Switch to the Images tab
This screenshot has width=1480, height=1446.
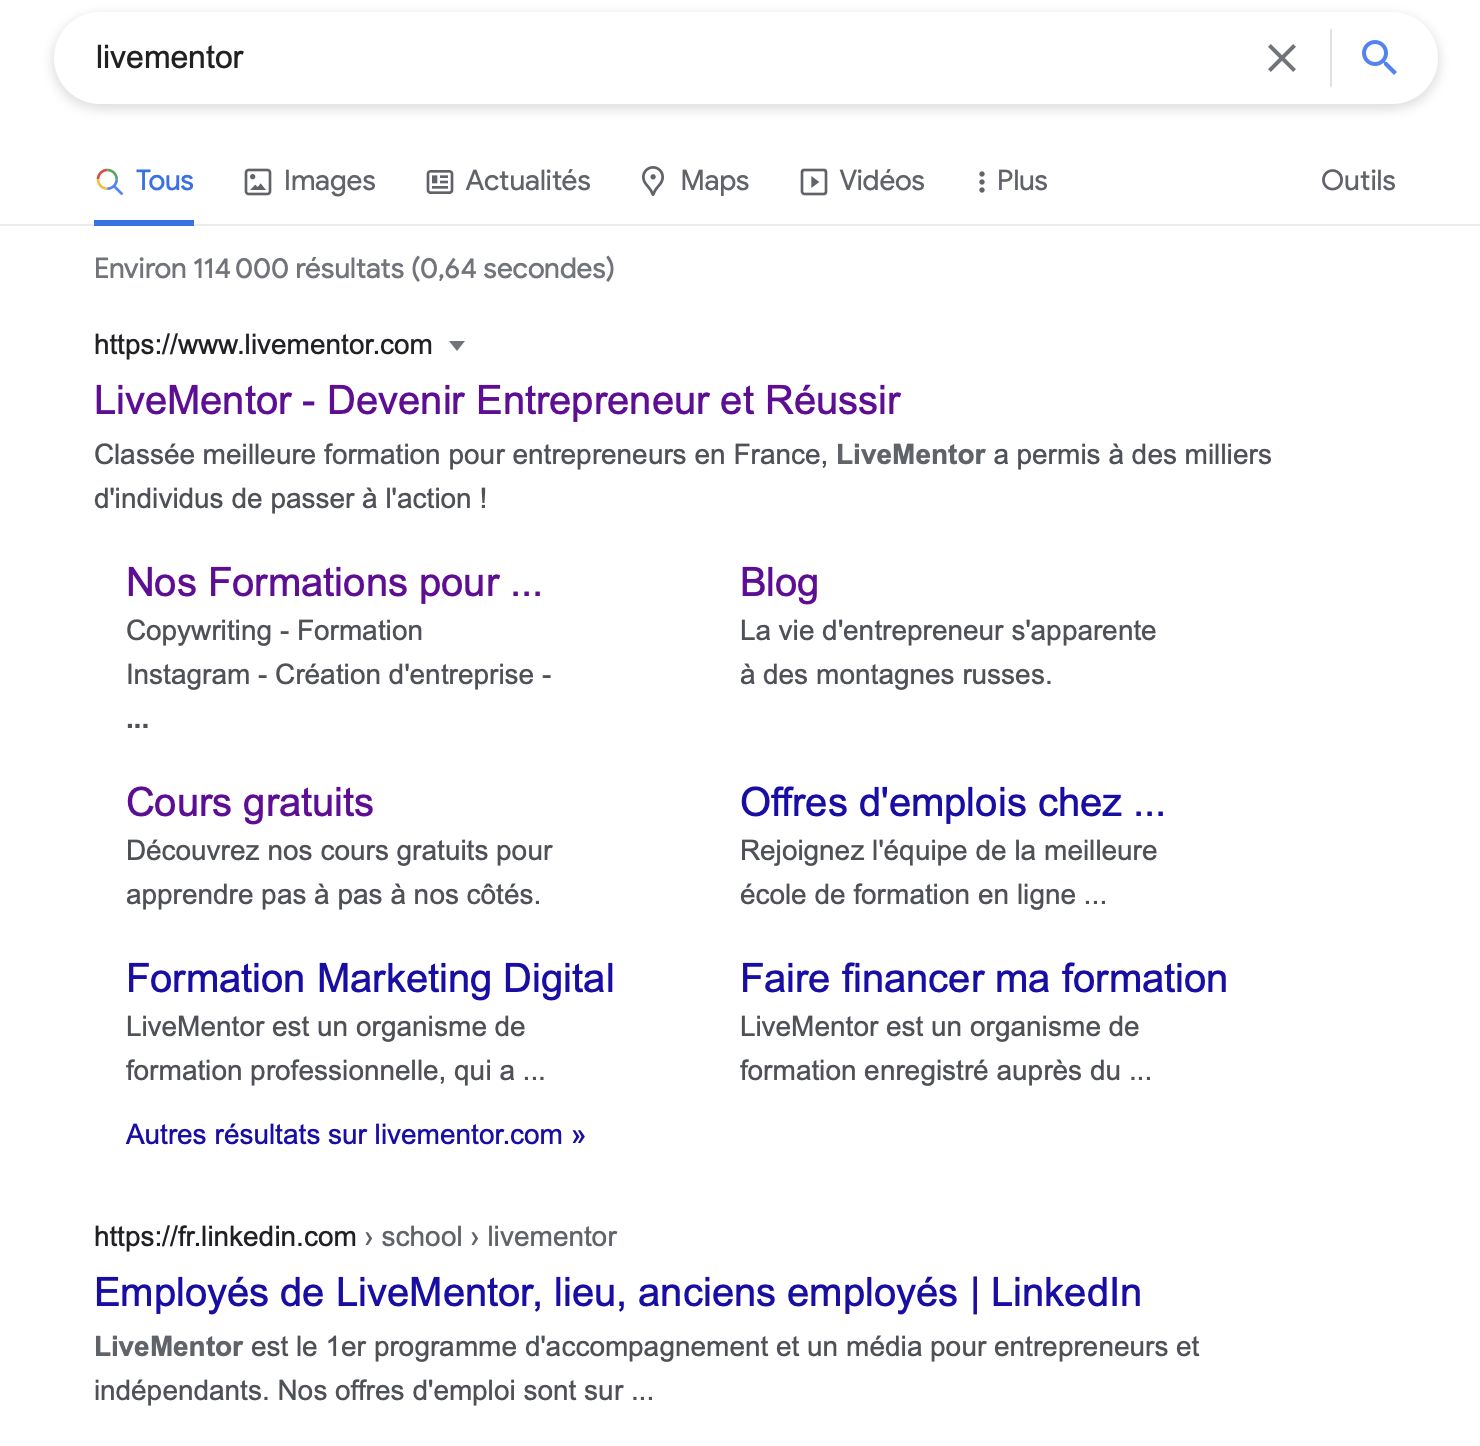(310, 181)
